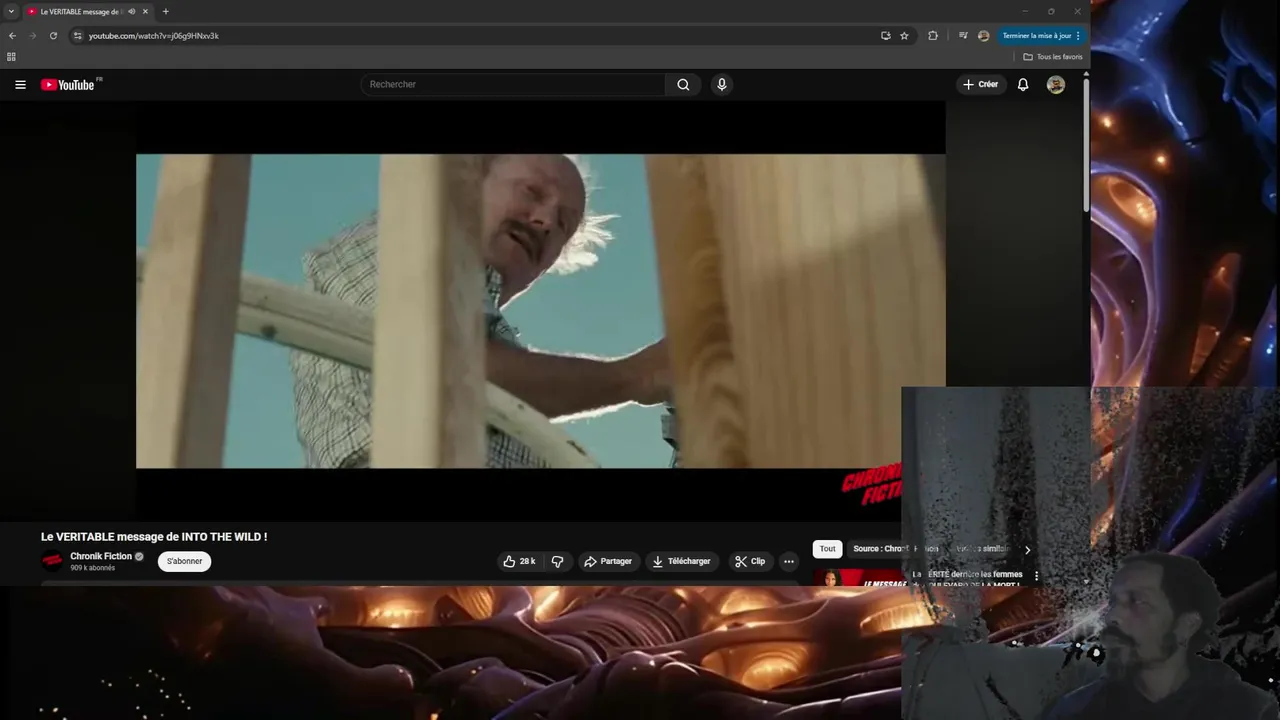Select the Tout filter chip
This screenshot has width=1280, height=720.
click(828, 549)
